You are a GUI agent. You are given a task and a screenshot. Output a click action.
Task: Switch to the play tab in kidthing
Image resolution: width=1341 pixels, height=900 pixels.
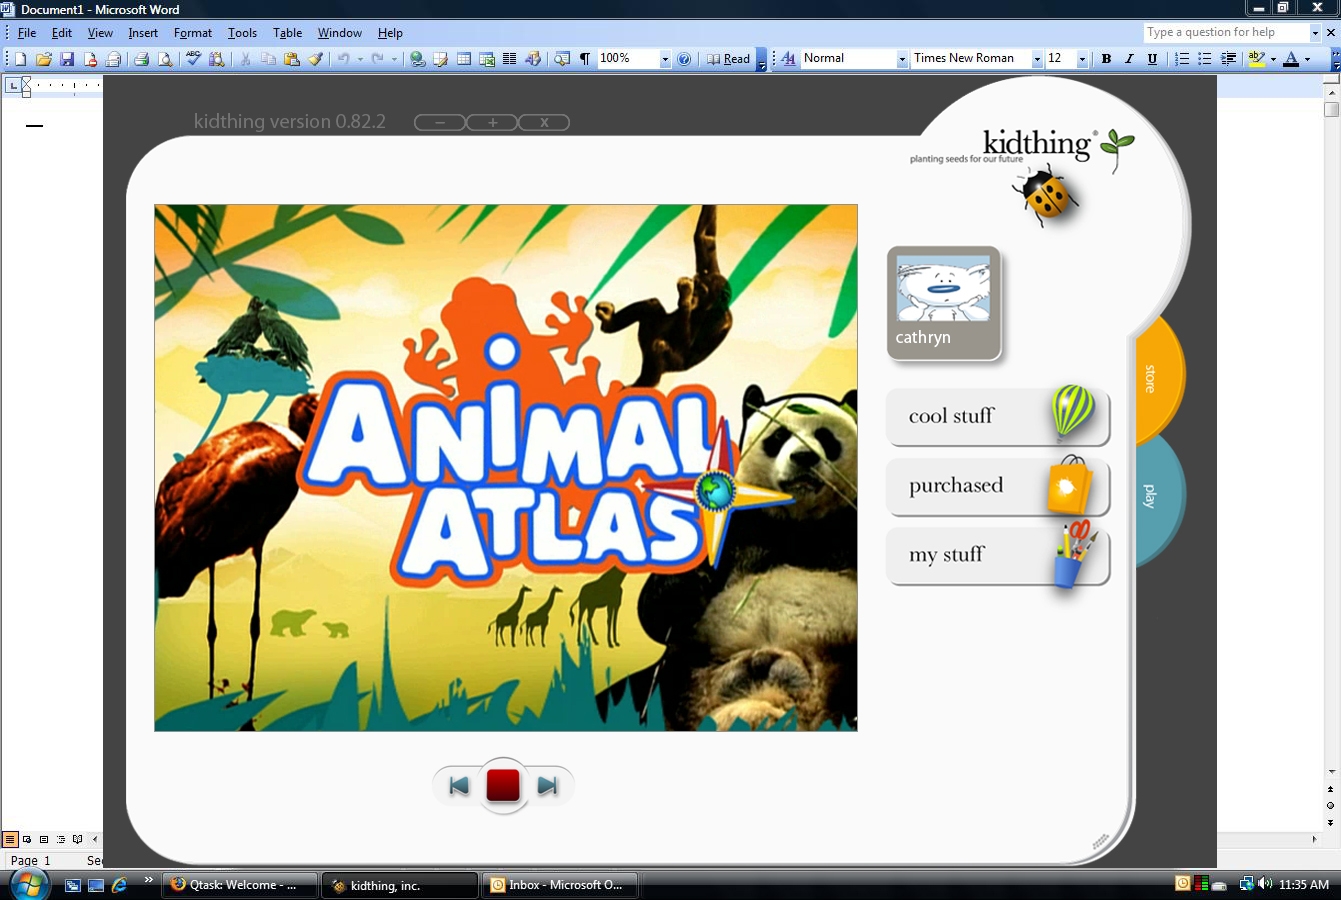1157,496
